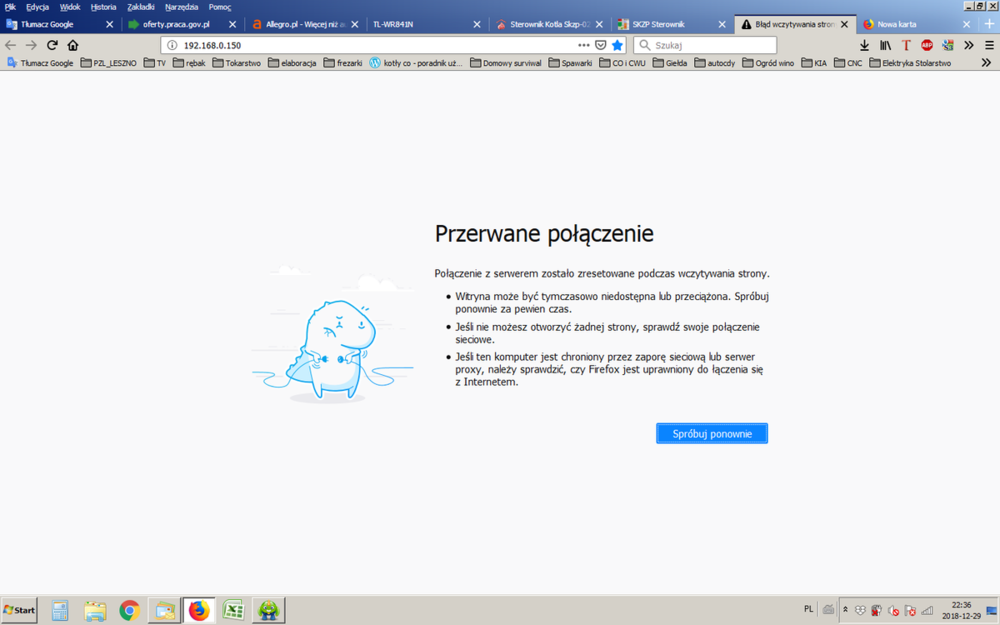1000x625 pixels.
Task: Open Google Chrome from the taskbar
Action: point(129,610)
